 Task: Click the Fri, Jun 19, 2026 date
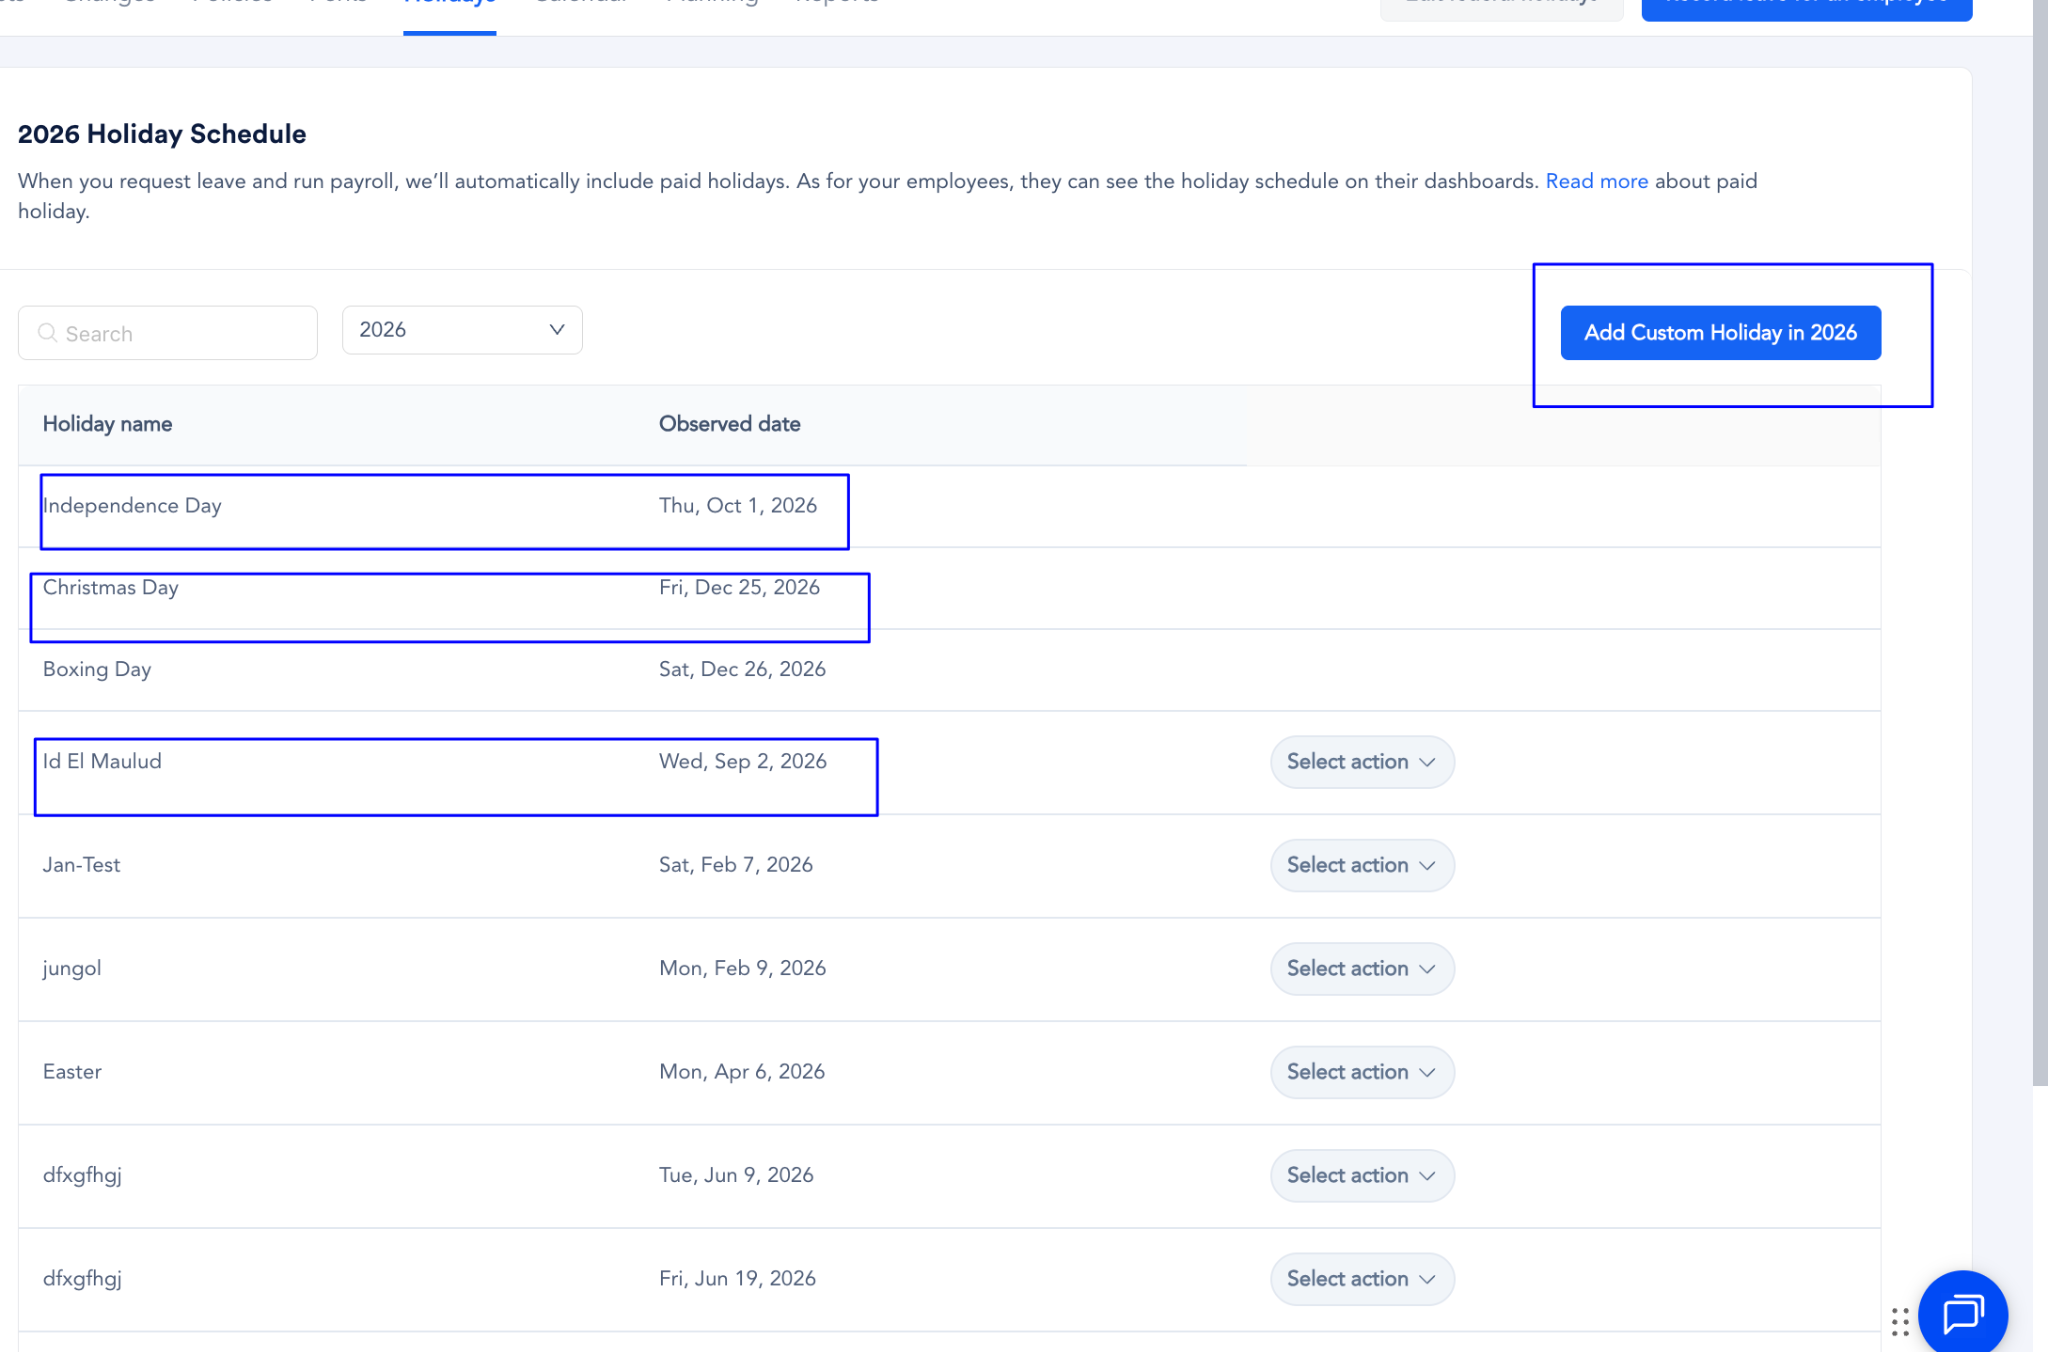[x=737, y=1279]
